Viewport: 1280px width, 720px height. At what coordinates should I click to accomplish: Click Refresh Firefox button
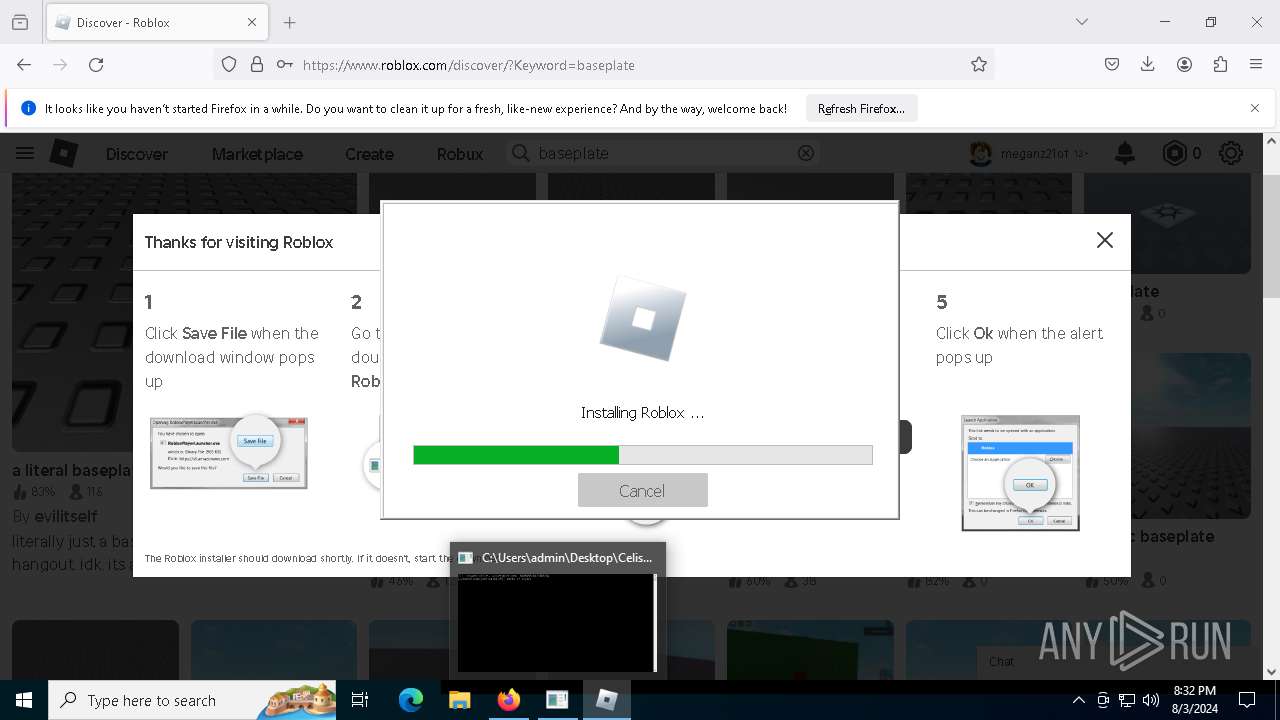861,109
